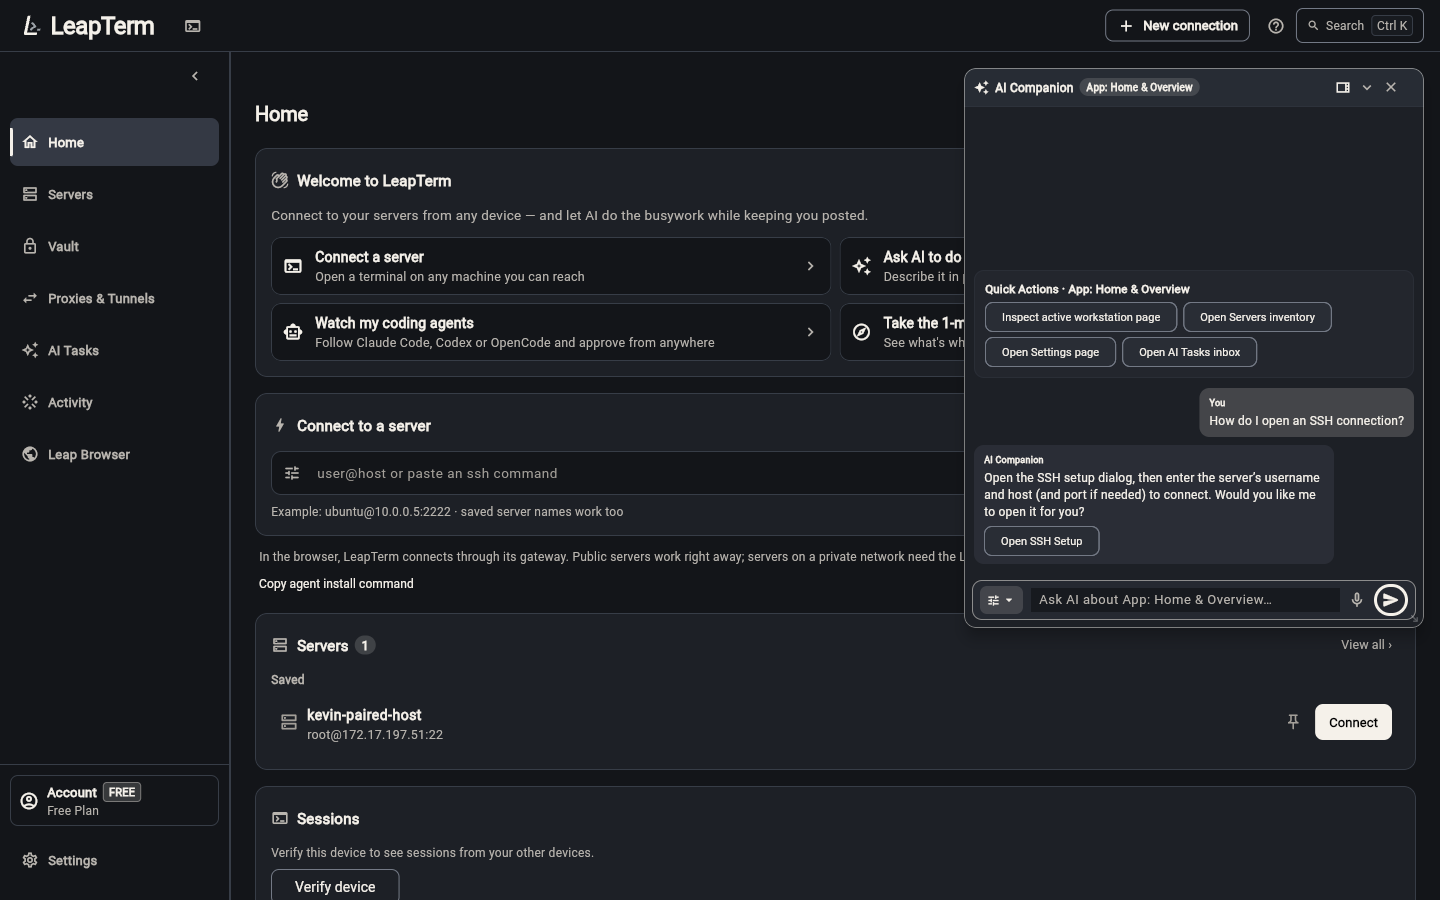Screen dimensions: 1440x900
Task: Toggle AI Companion side panel dock icon
Action: point(1343,87)
